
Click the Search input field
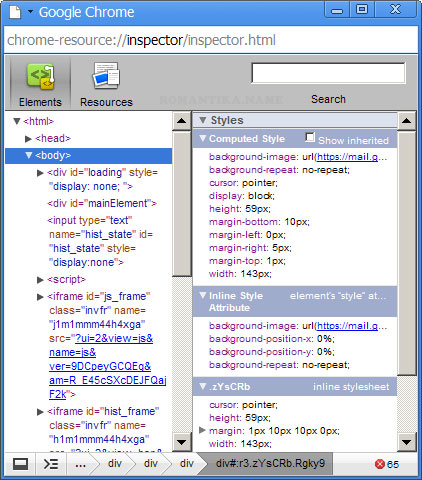point(328,73)
